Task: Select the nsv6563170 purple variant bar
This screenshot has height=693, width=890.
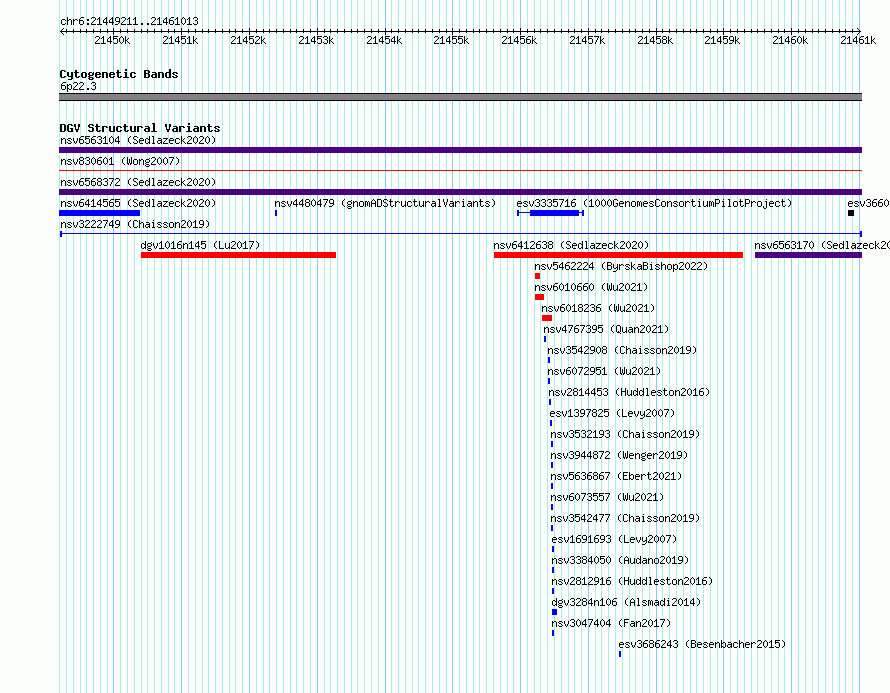Action: (x=808, y=255)
